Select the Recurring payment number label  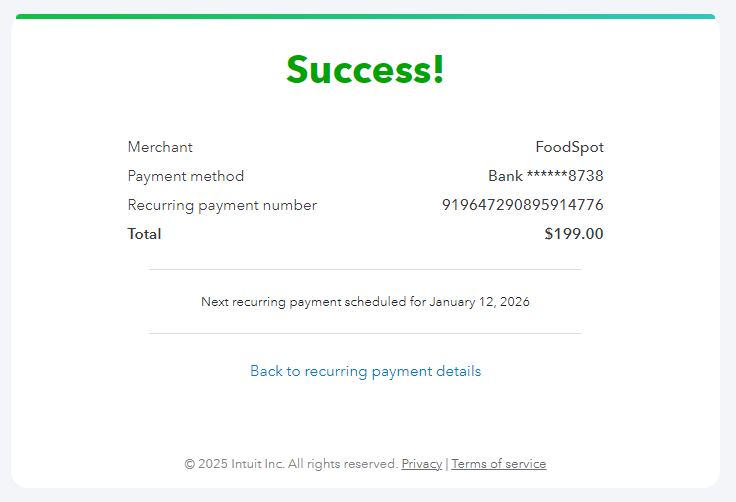tap(222, 205)
